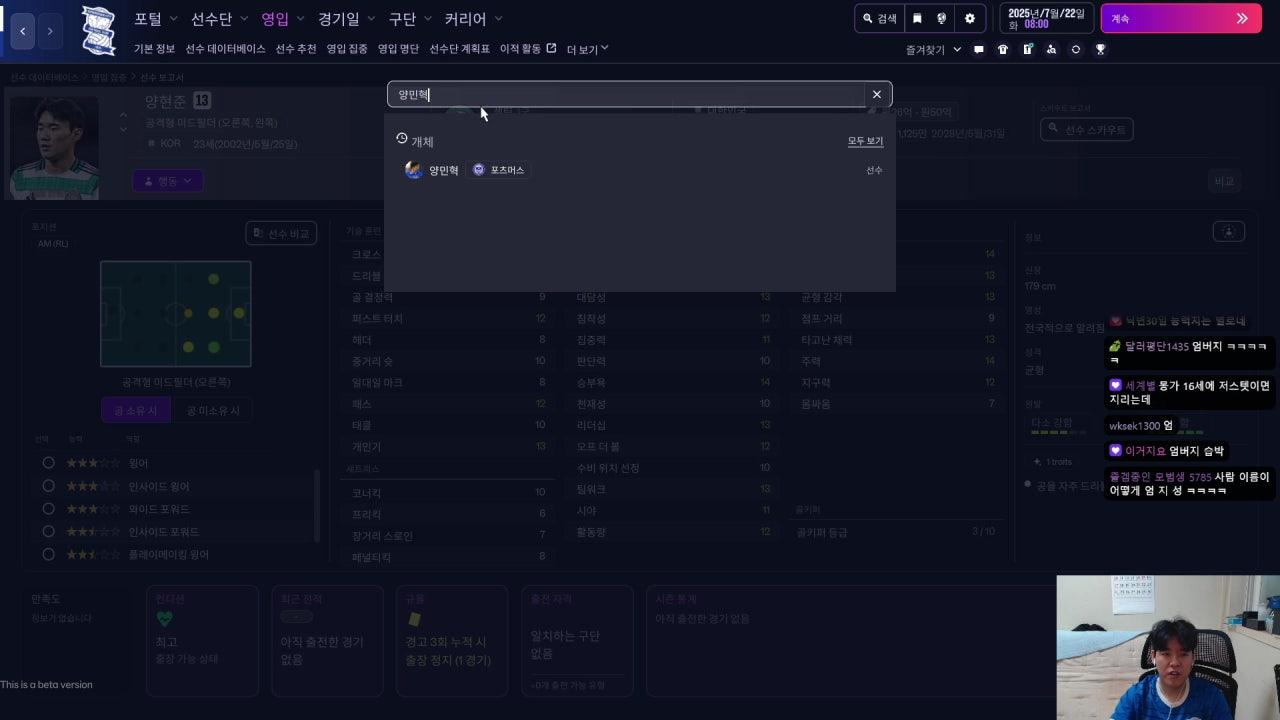Open the 선수 추천 tab
1280x720 pixels.
[296, 49]
